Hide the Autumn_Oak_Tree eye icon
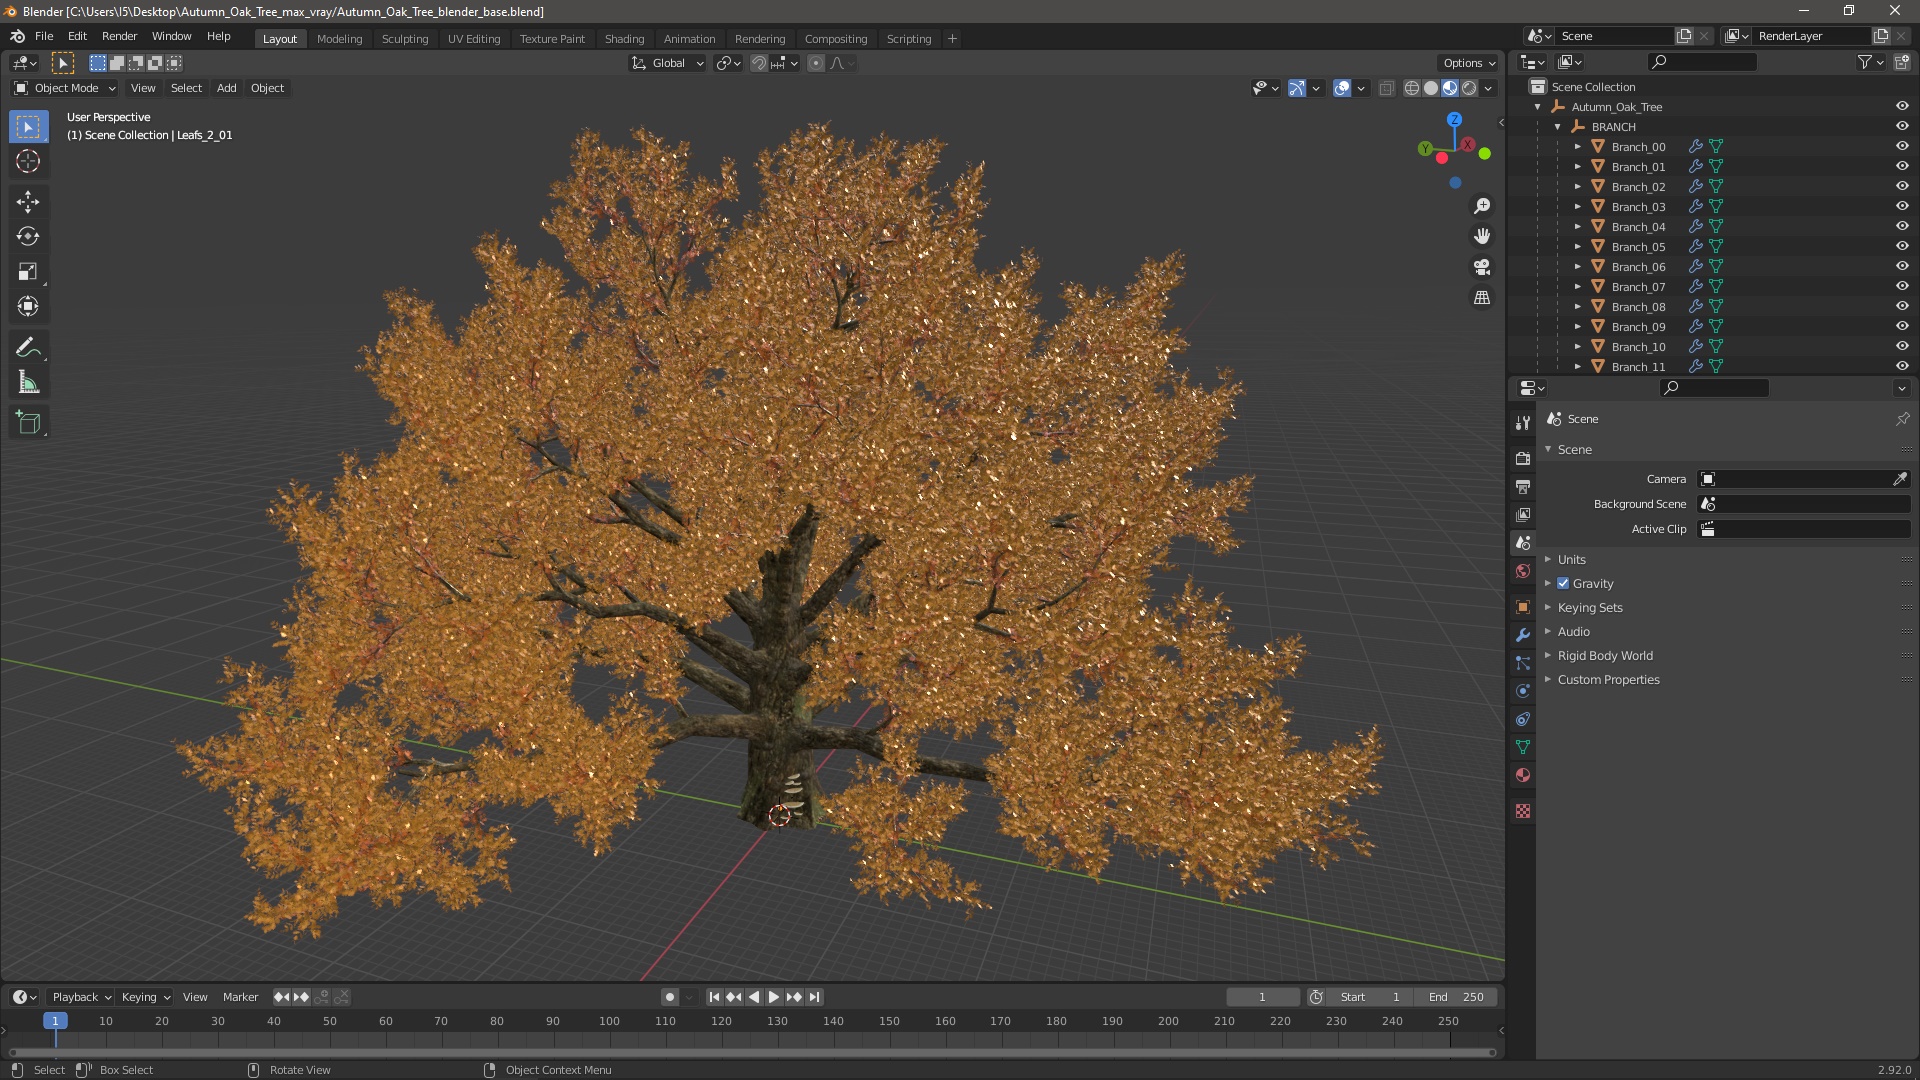Viewport: 1920px width, 1080px height. point(1902,106)
